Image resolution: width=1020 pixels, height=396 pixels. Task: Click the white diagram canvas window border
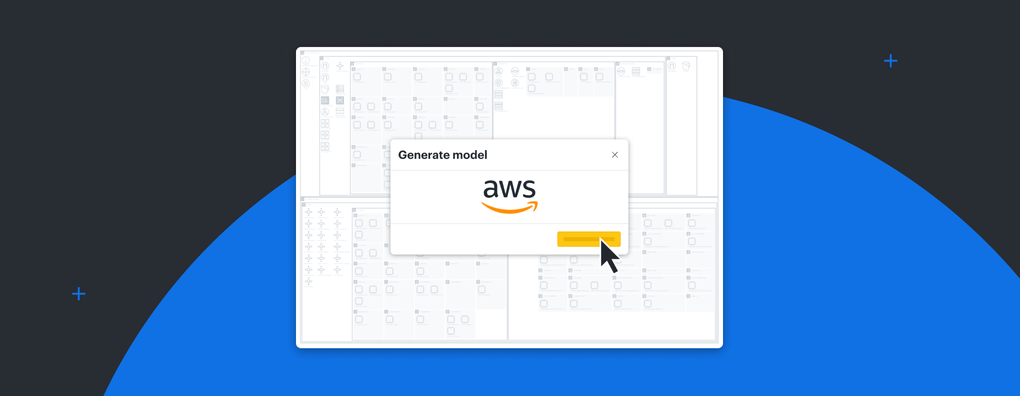509,48
